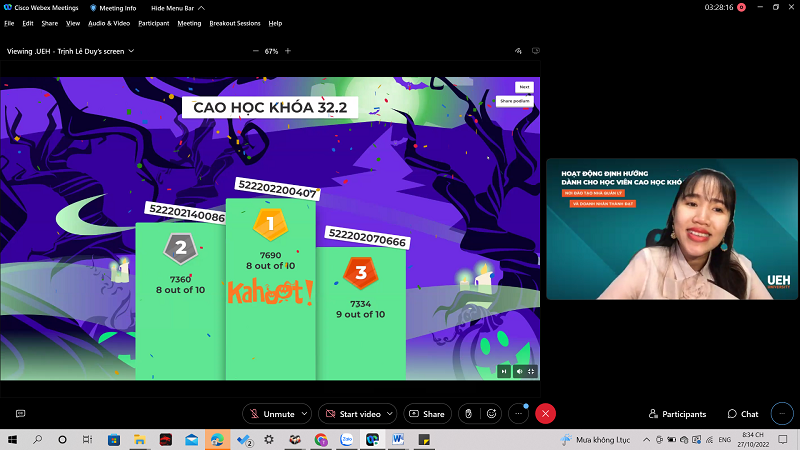This screenshot has height=450, width=800.
Task: Open Settings gear in taskbar
Action: click(269, 440)
